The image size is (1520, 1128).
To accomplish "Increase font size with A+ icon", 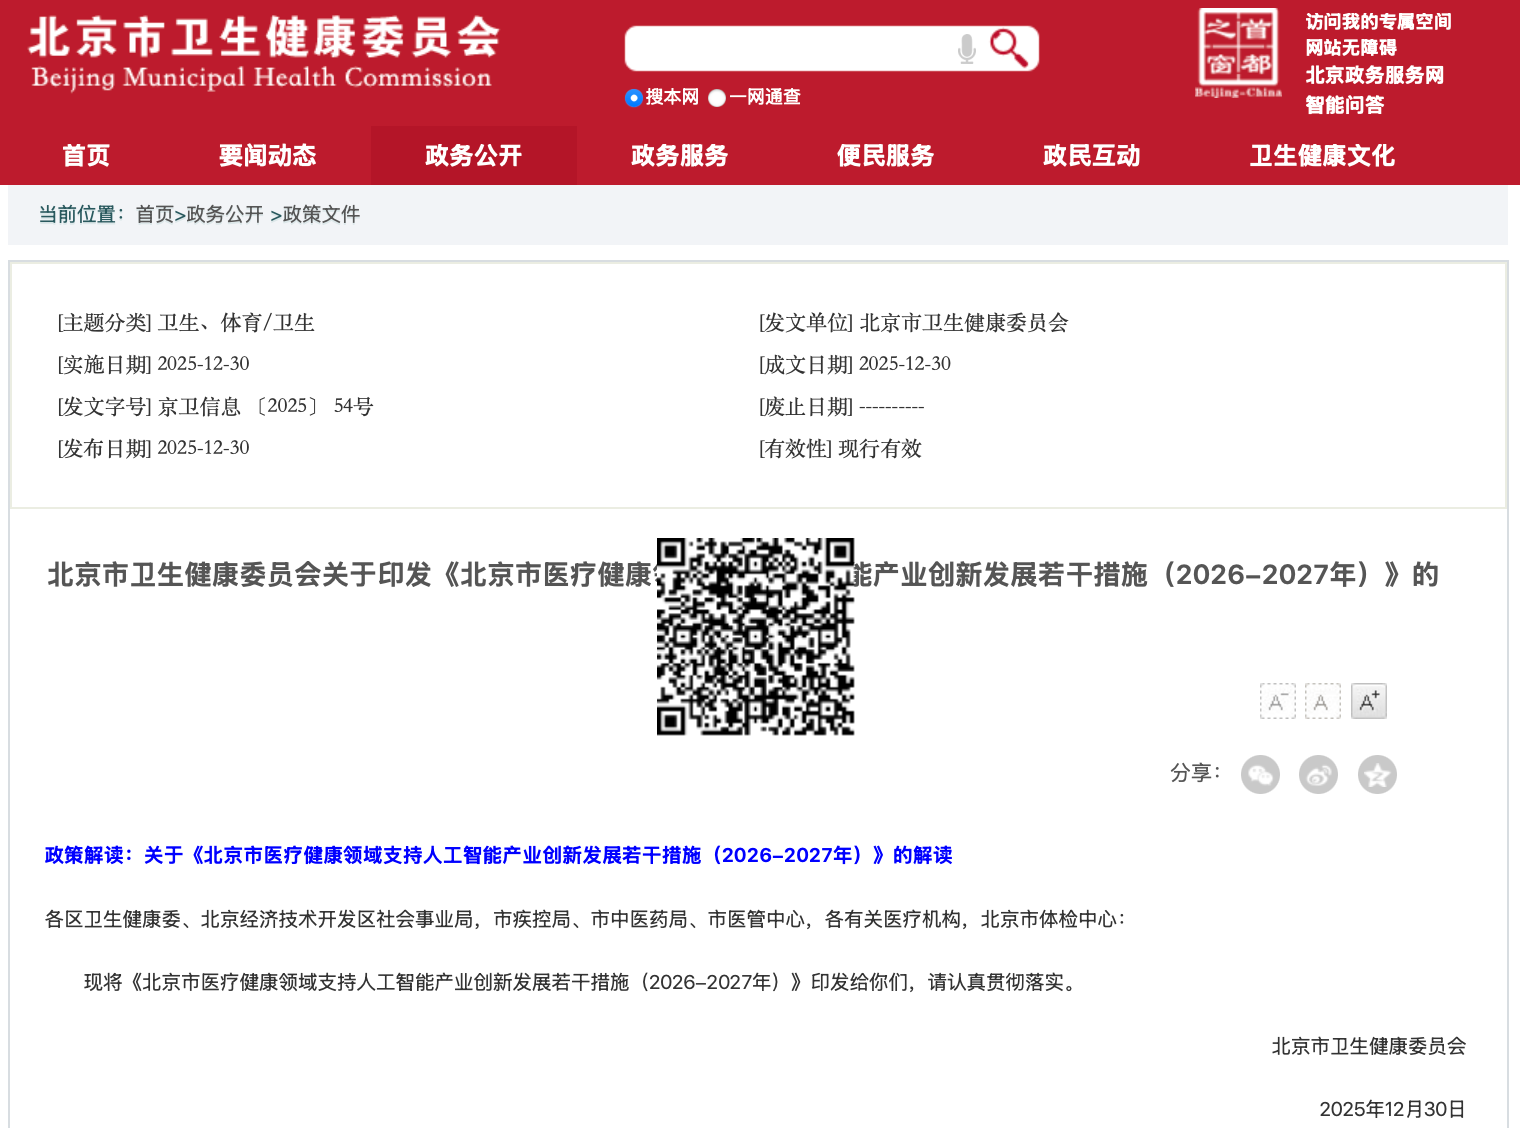I will click(x=1368, y=700).
